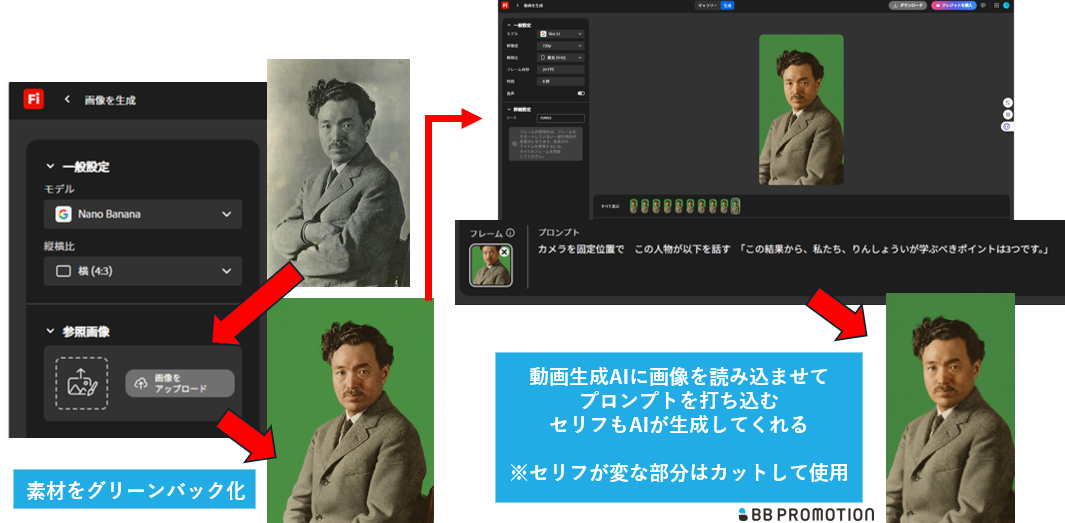This screenshot has width=1065, height=523.
Task: Click the Firefly logo in the left panel
Action: [34, 99]
